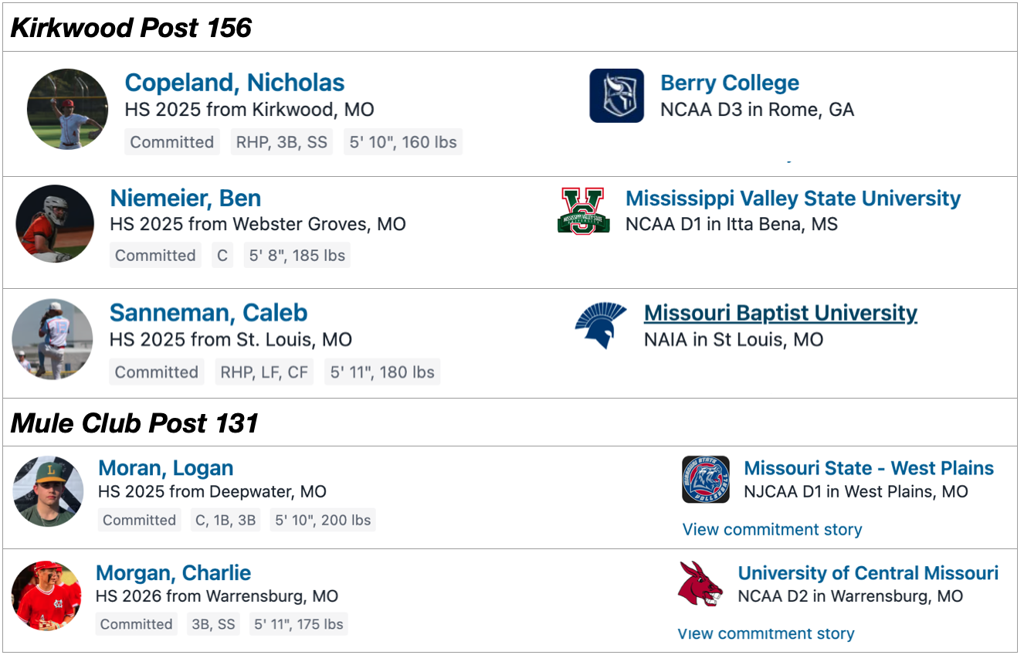Open the Morgan, Charlie player link
Image resolution: width=1024 pixels, height=655 pixels.
173,573
